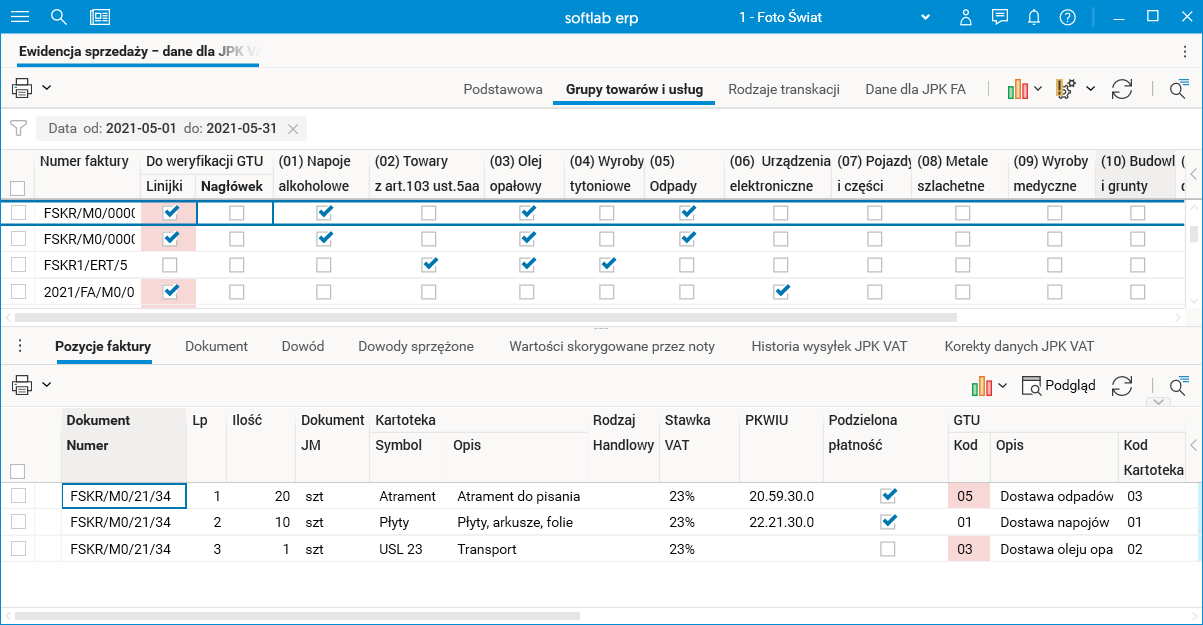Click the filter funnel icon
1203x625 pixels.
18,128
